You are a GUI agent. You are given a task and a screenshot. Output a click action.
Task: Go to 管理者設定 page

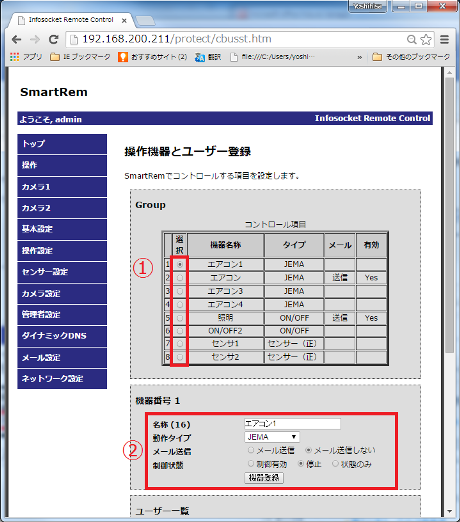62,315
